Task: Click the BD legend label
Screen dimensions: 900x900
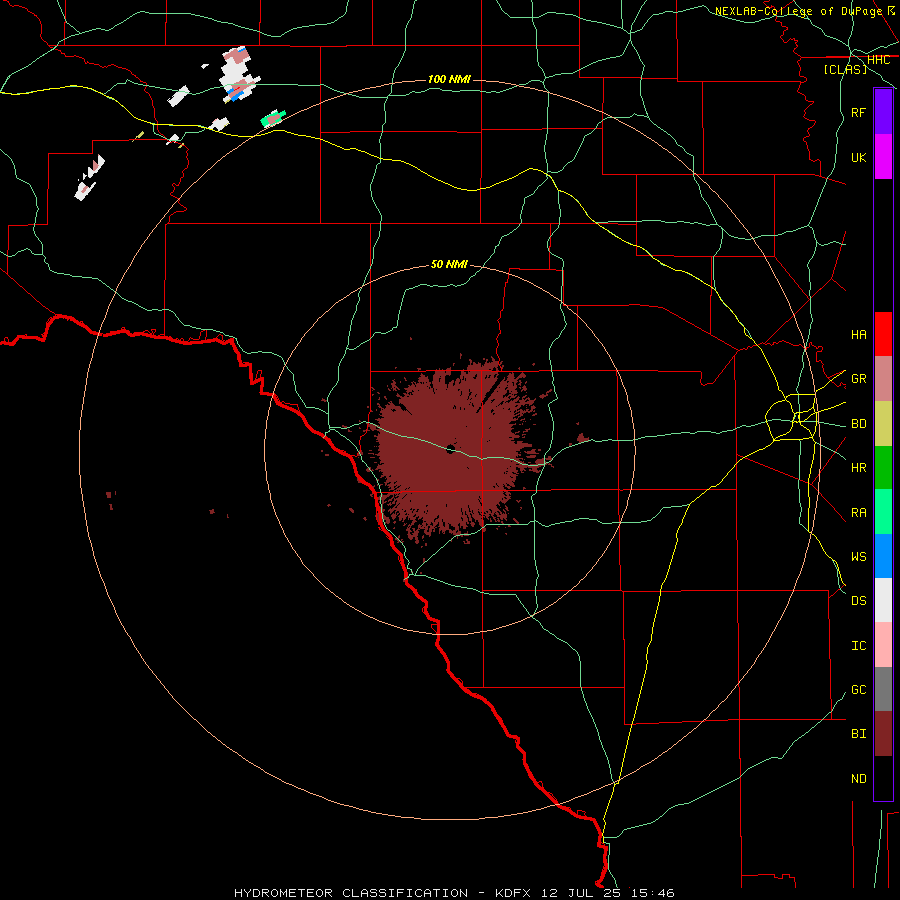Action: point(859,424)
